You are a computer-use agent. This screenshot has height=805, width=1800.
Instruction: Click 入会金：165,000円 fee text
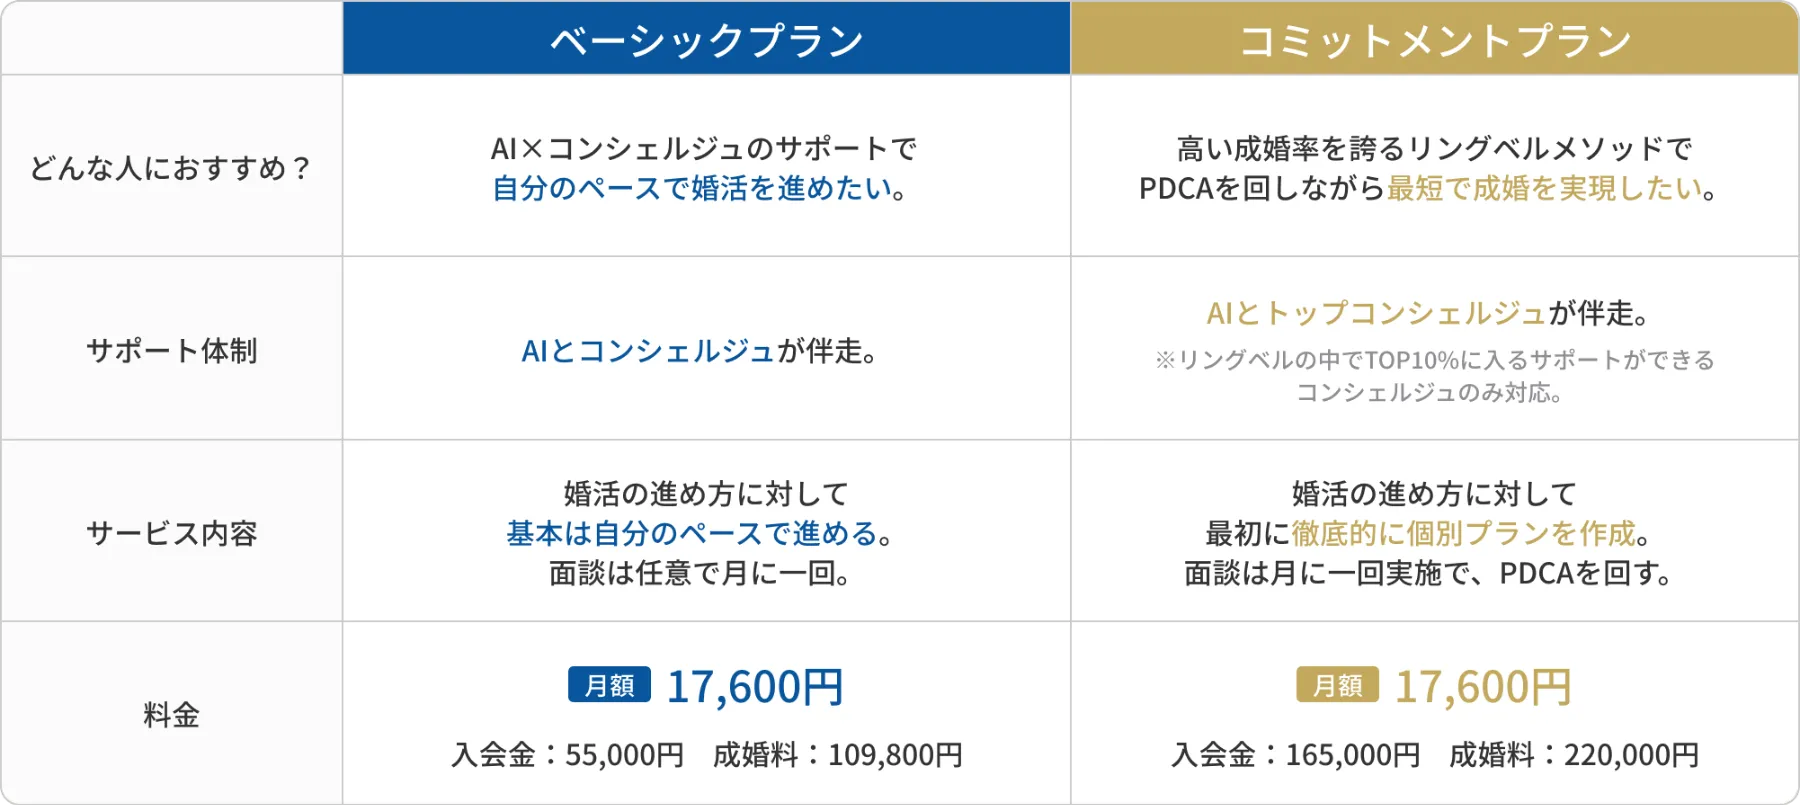[x=1295, y=754]
